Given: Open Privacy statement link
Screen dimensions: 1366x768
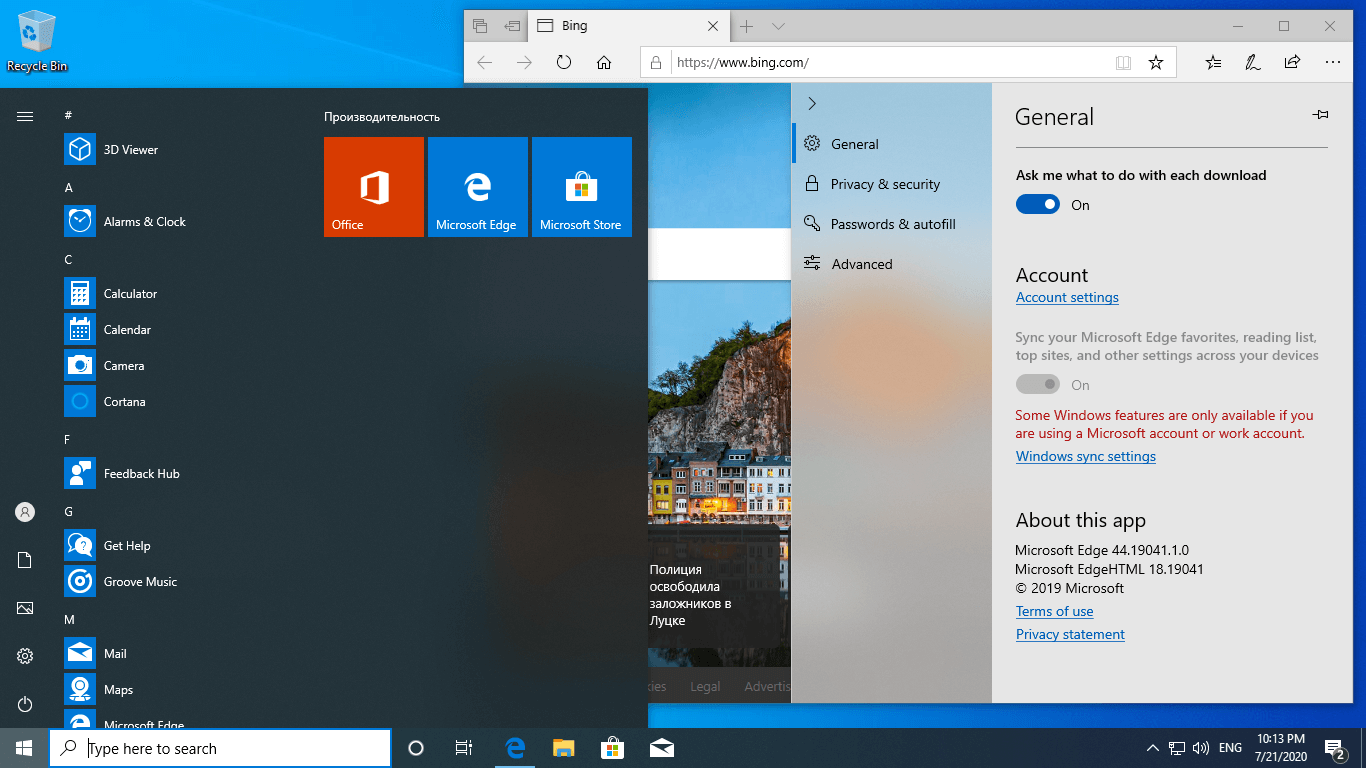Looking at the screenshot, I should tap(1070, 635).
